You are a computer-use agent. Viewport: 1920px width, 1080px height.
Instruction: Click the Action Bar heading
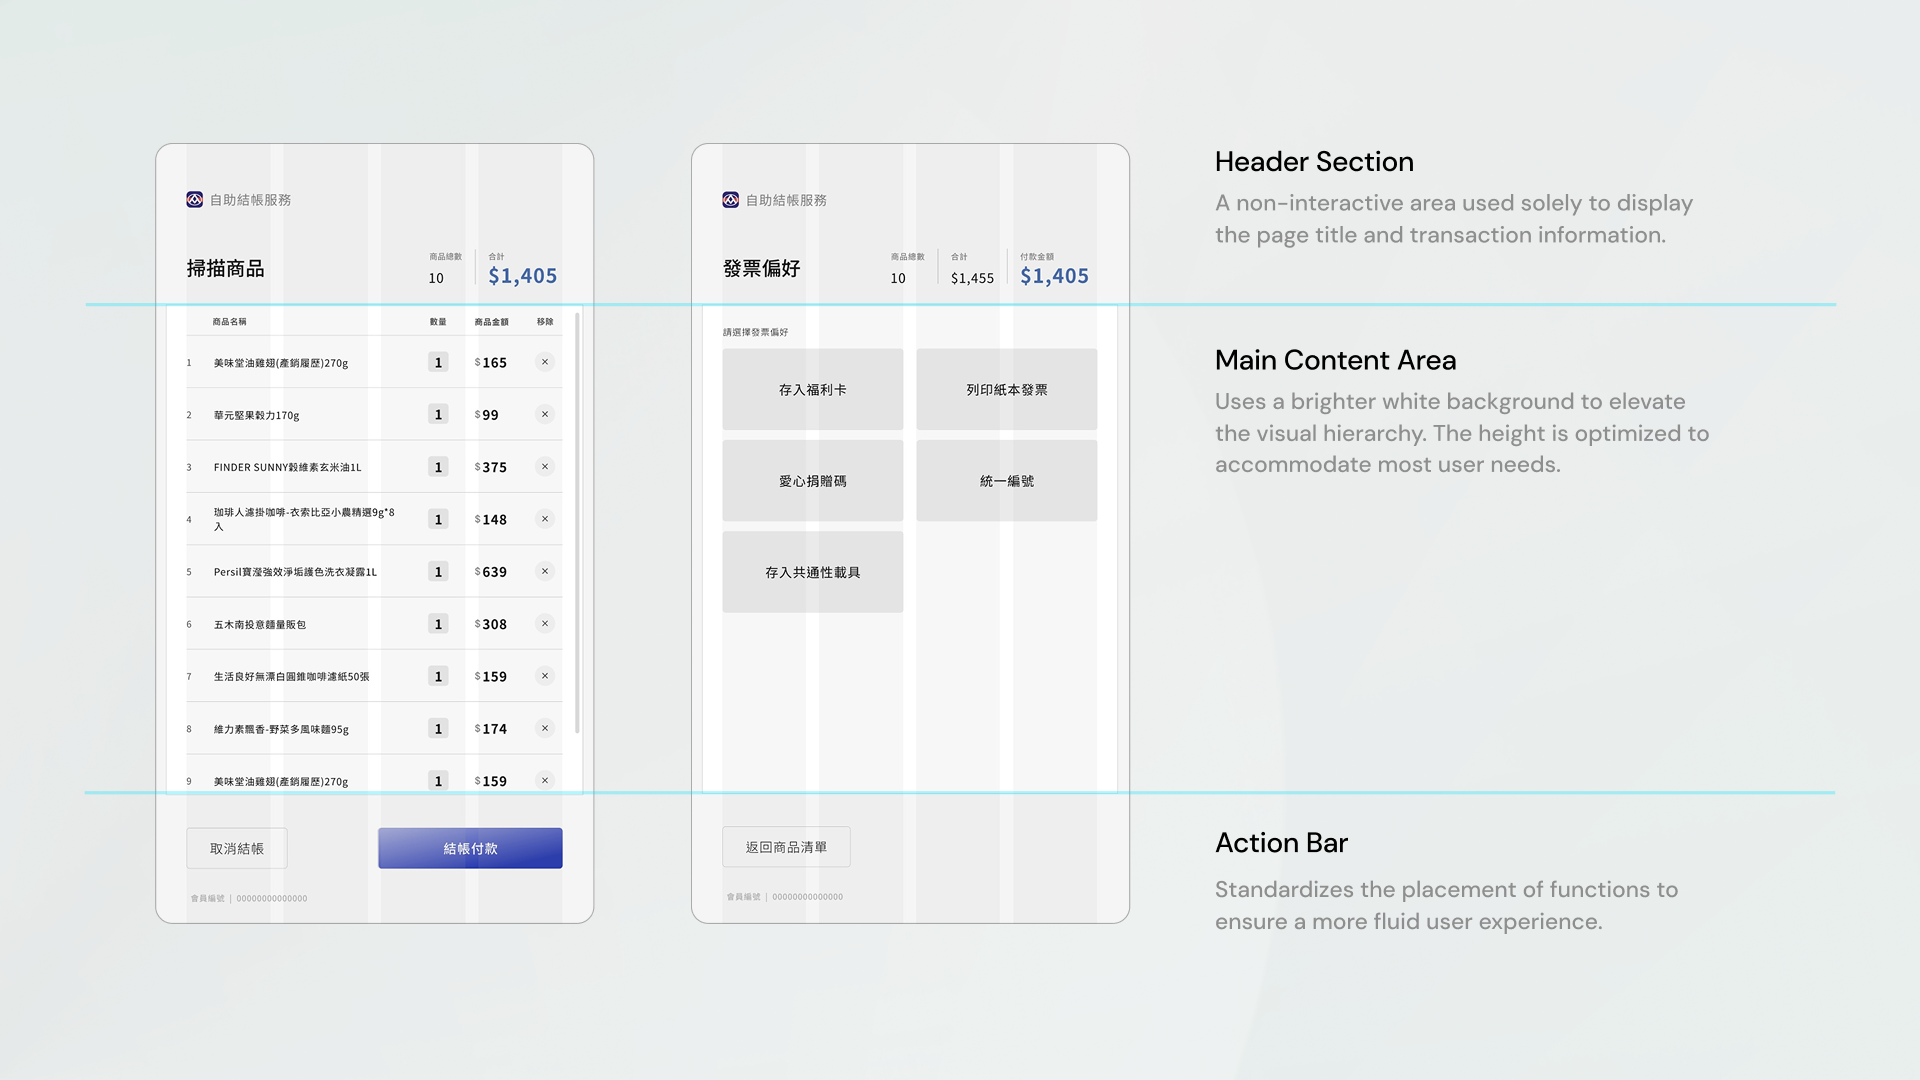tap(1281, 843)
